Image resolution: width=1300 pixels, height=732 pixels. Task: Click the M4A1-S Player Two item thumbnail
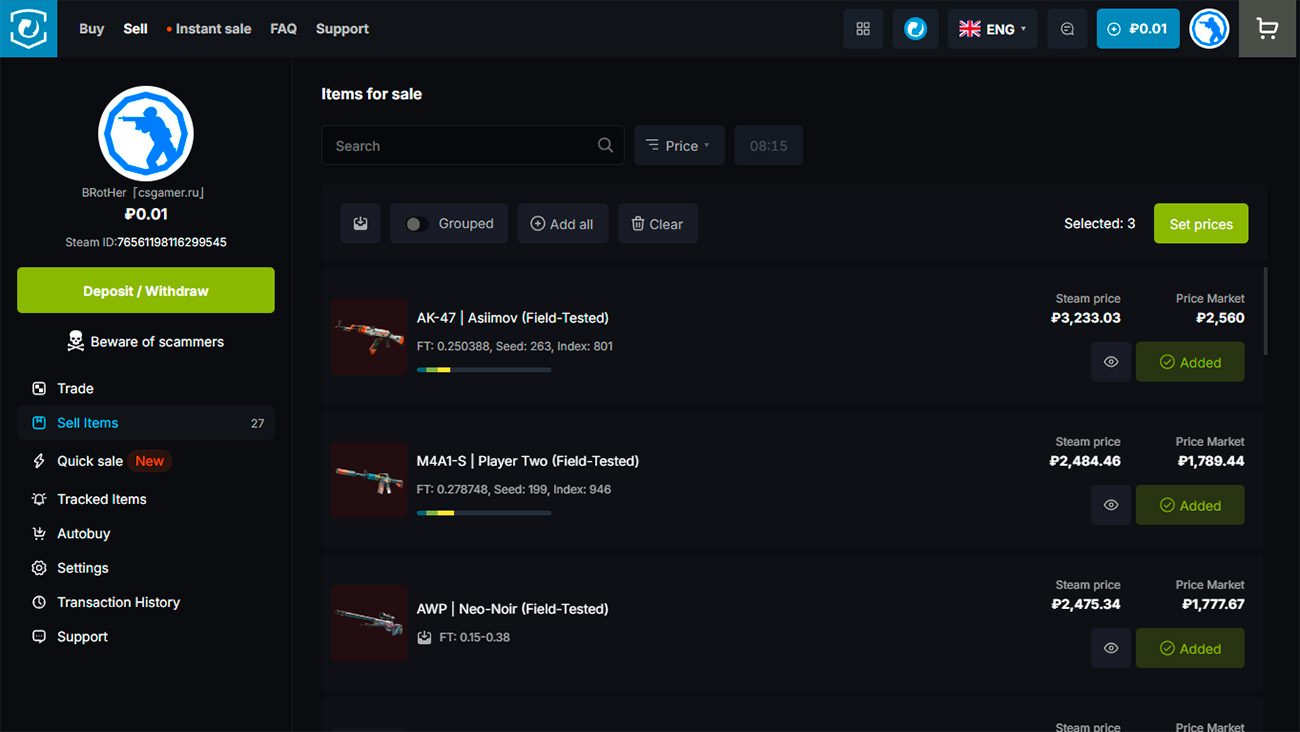tap(369, 480)
